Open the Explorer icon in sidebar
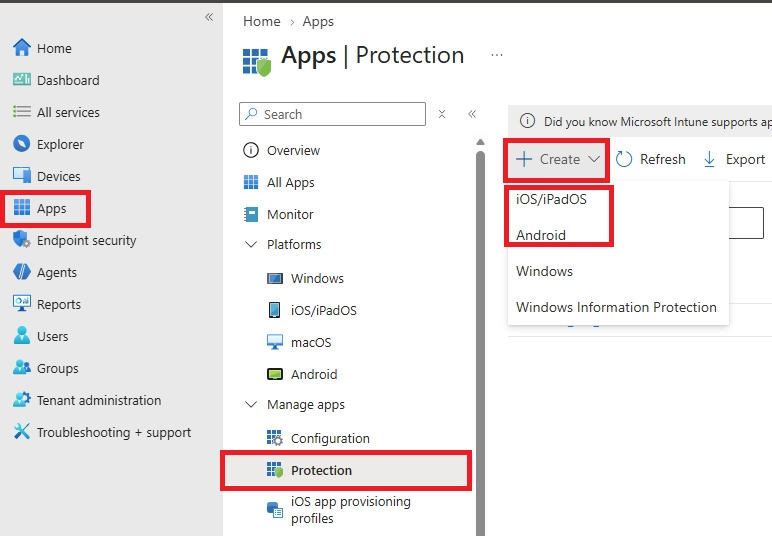This screenshot has height=536, width=772. click(22, 144)
